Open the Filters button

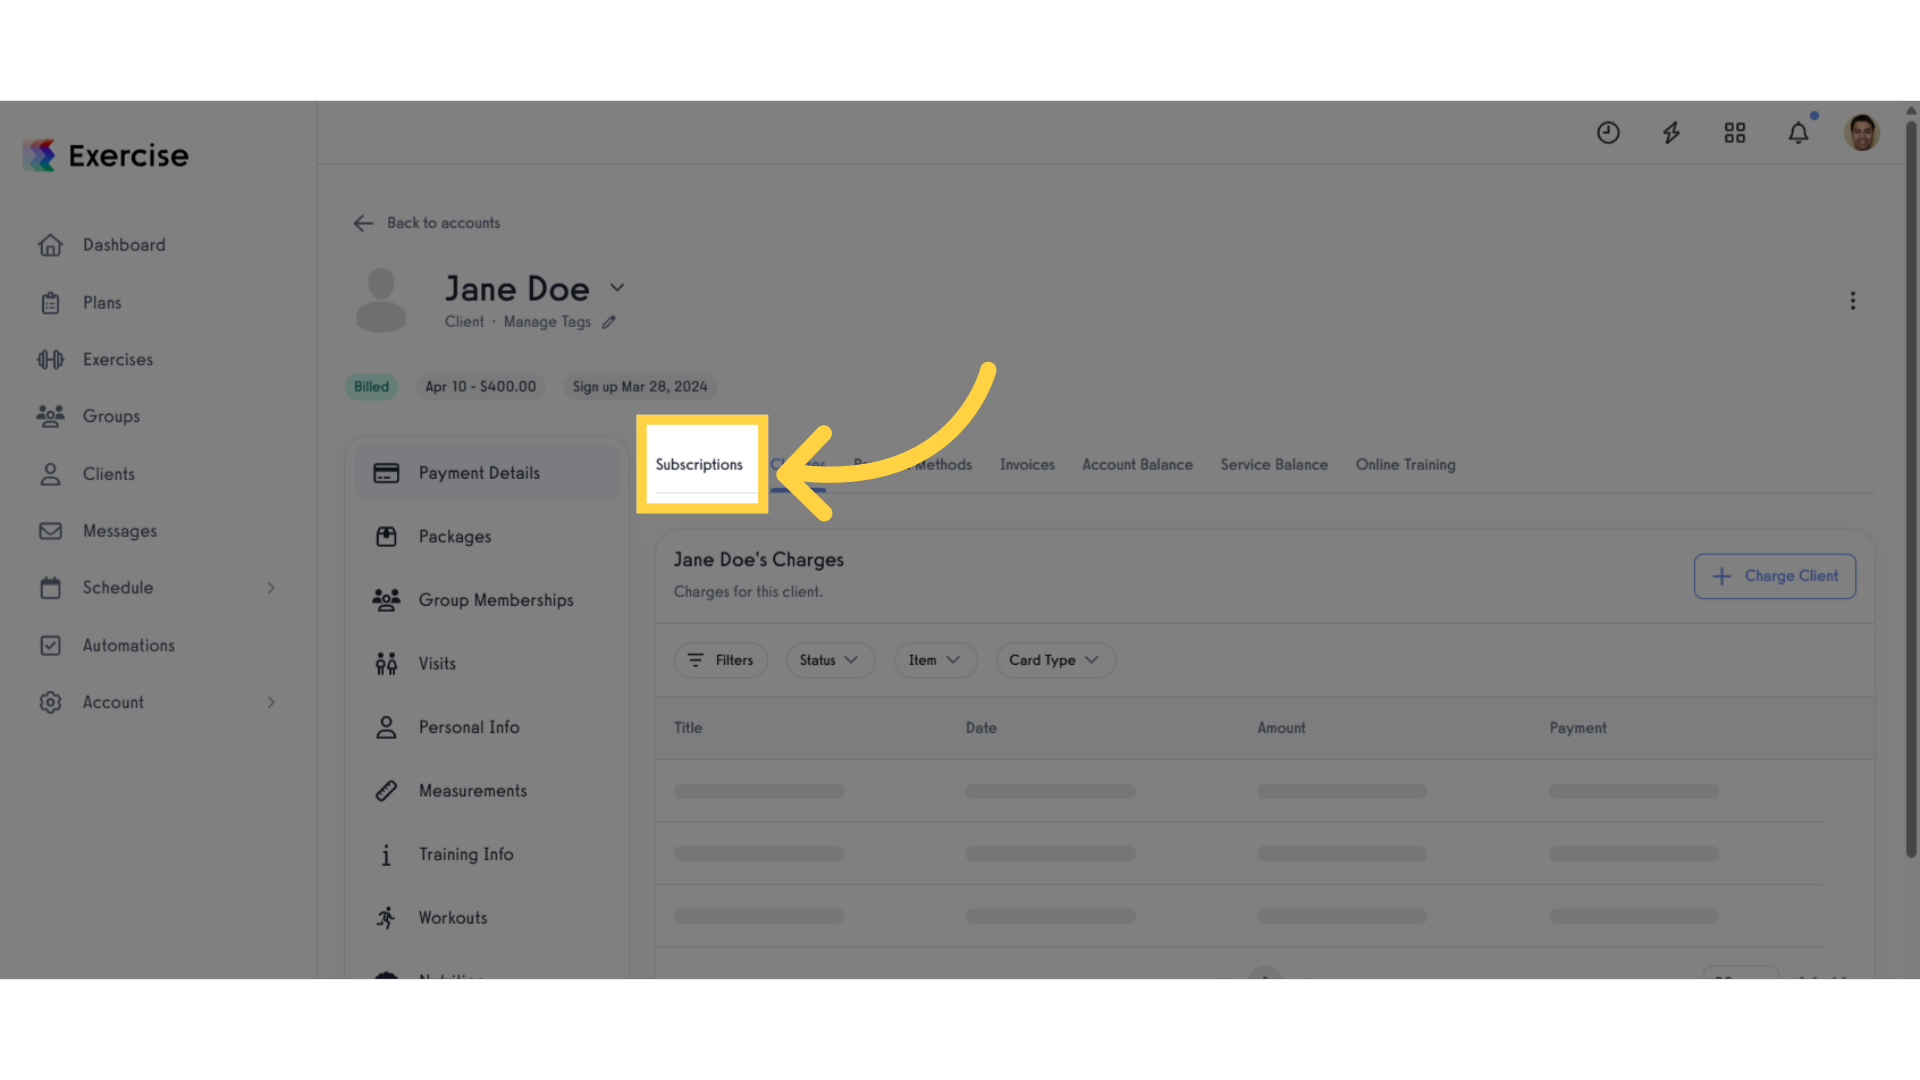[720, 660]
